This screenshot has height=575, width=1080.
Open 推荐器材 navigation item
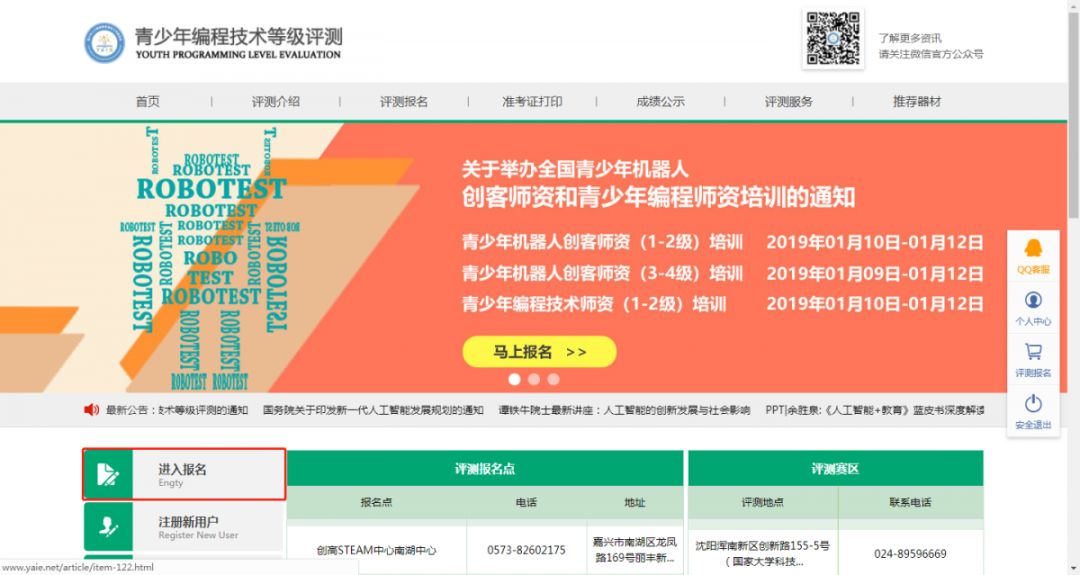tap(917, 101)
